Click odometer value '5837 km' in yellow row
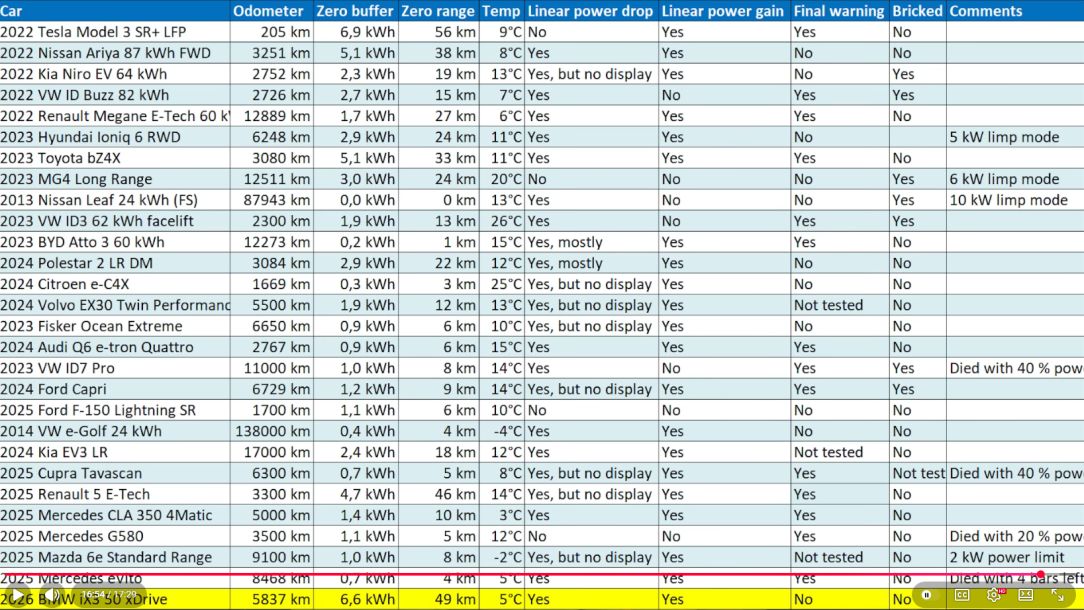This screenshot has height=610, width=1084. (281, 600)
